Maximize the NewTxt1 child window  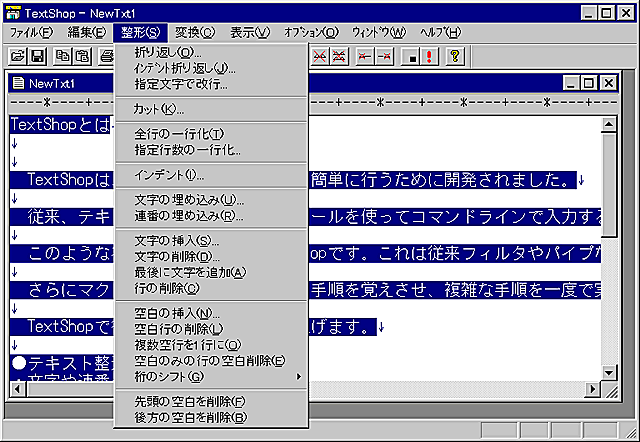(589, 83)
